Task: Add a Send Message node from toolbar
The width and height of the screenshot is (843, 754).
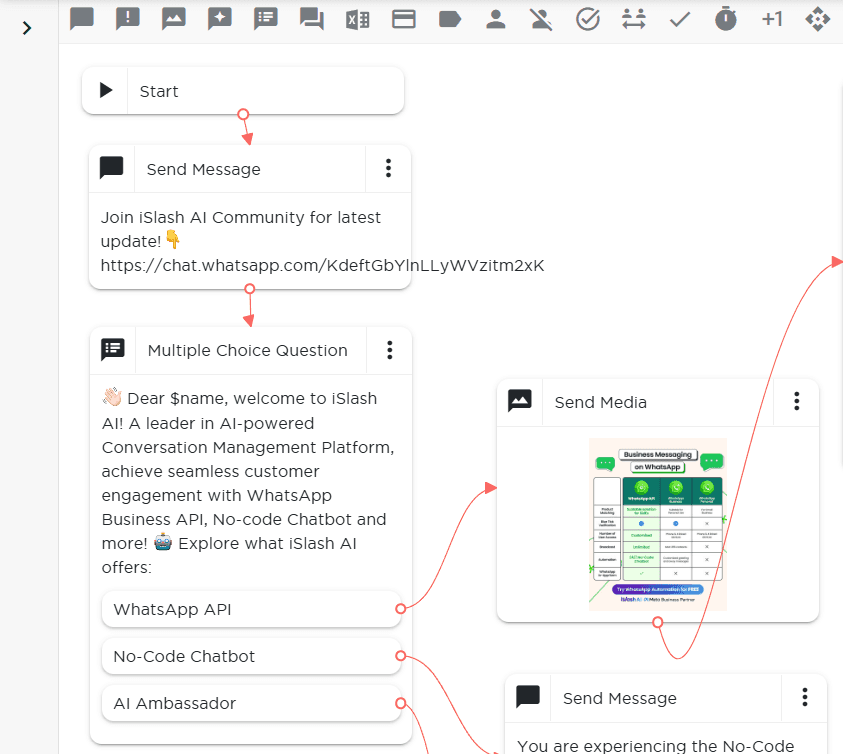Action: point(82,19)
